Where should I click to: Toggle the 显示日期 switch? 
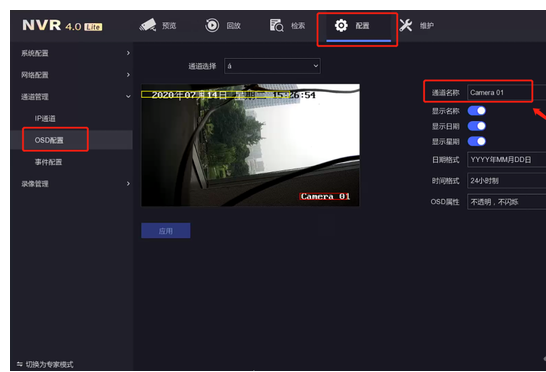pyautogui.click(x=477, y=126)
